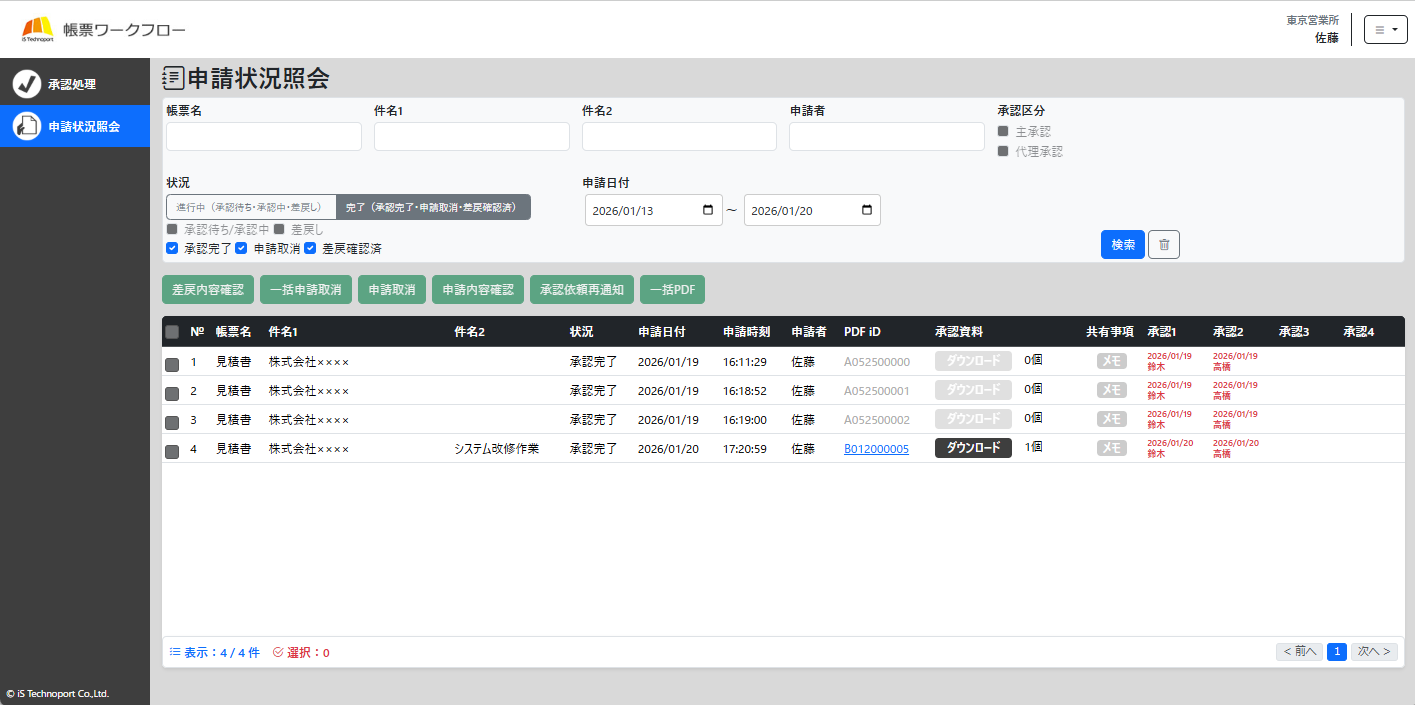Click the iS Technoport logo
Viewport: 1415px width, 705px height.
click(x=37, y=30)
